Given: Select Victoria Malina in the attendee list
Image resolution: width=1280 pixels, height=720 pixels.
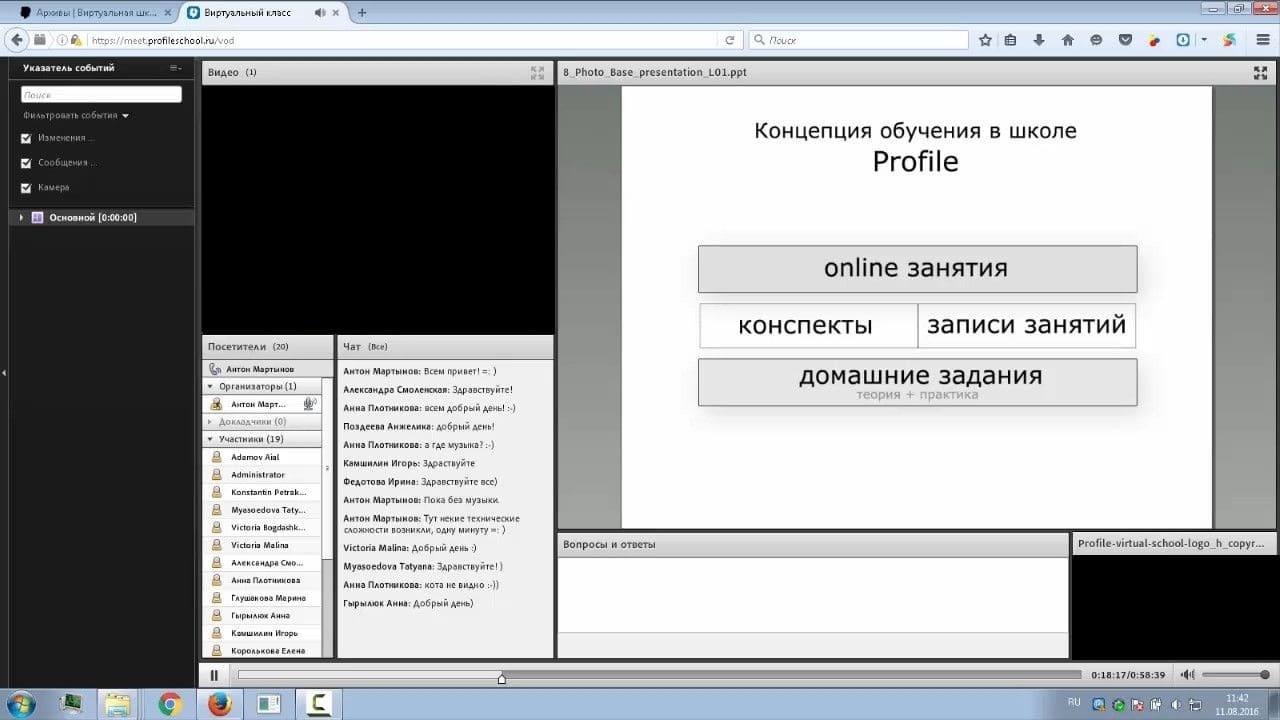Looking at the screenshot, I should tap(262, 545).
